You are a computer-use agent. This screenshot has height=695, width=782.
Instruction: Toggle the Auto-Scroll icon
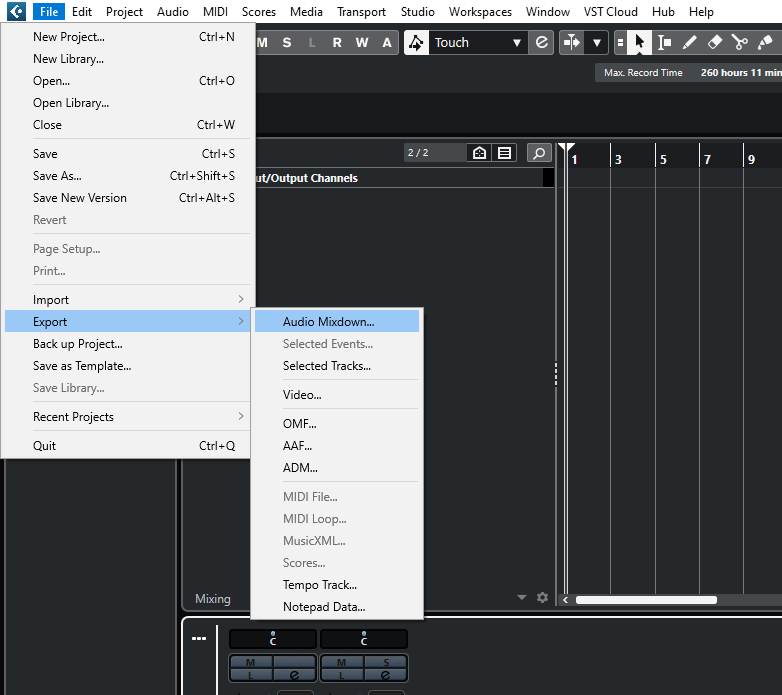pos(572,42)
